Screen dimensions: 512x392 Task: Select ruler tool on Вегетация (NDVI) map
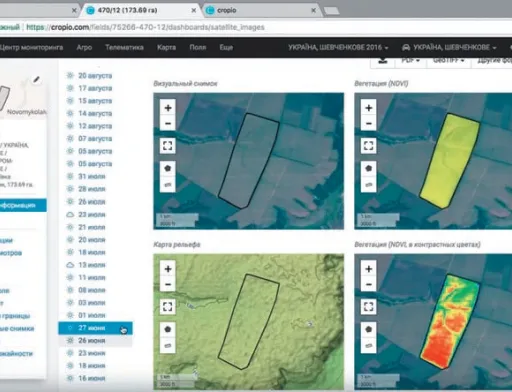pyautogui.click(x=369, y=184)
